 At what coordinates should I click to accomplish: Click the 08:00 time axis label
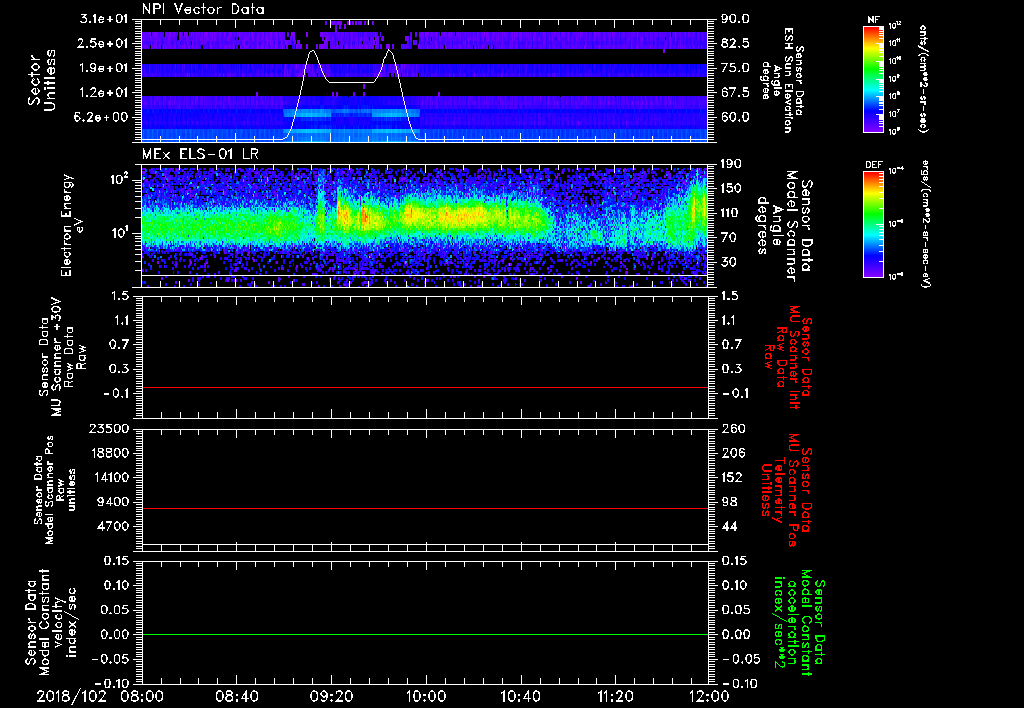click(x=142, y=694)
